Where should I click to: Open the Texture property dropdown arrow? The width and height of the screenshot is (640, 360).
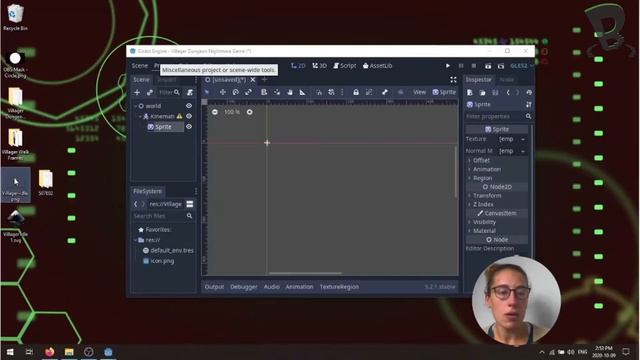pyautogui.click(x=523, y=139)
